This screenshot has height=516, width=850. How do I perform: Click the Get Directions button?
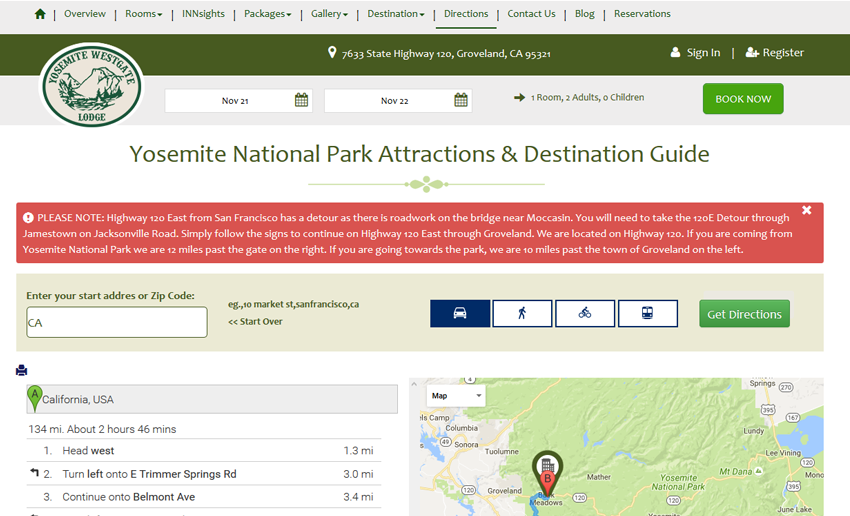coord(744,314)
